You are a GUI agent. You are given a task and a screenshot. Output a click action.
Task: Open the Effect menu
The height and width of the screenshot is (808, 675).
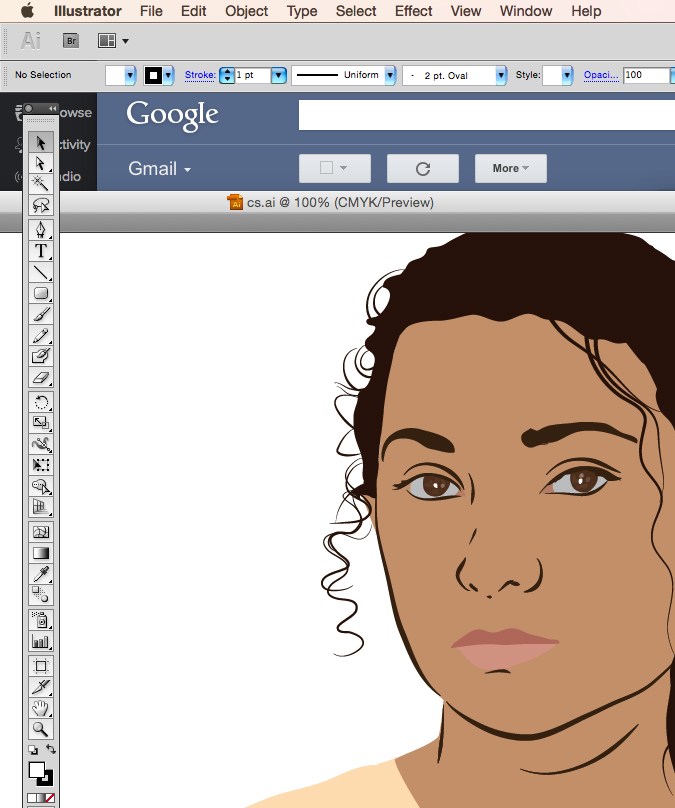(x=413, y=11)
